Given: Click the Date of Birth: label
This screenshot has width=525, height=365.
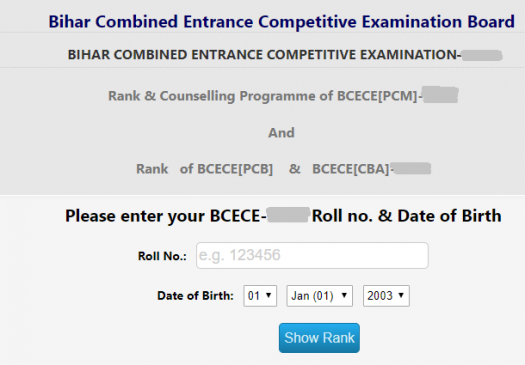Looking at the screenshot, I should coord(195,296).
